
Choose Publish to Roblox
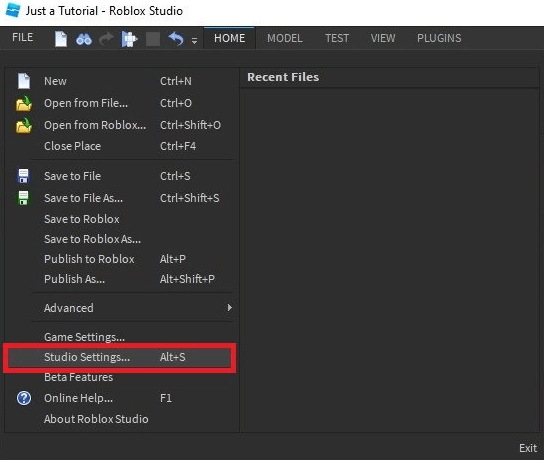tap(120, 259)
